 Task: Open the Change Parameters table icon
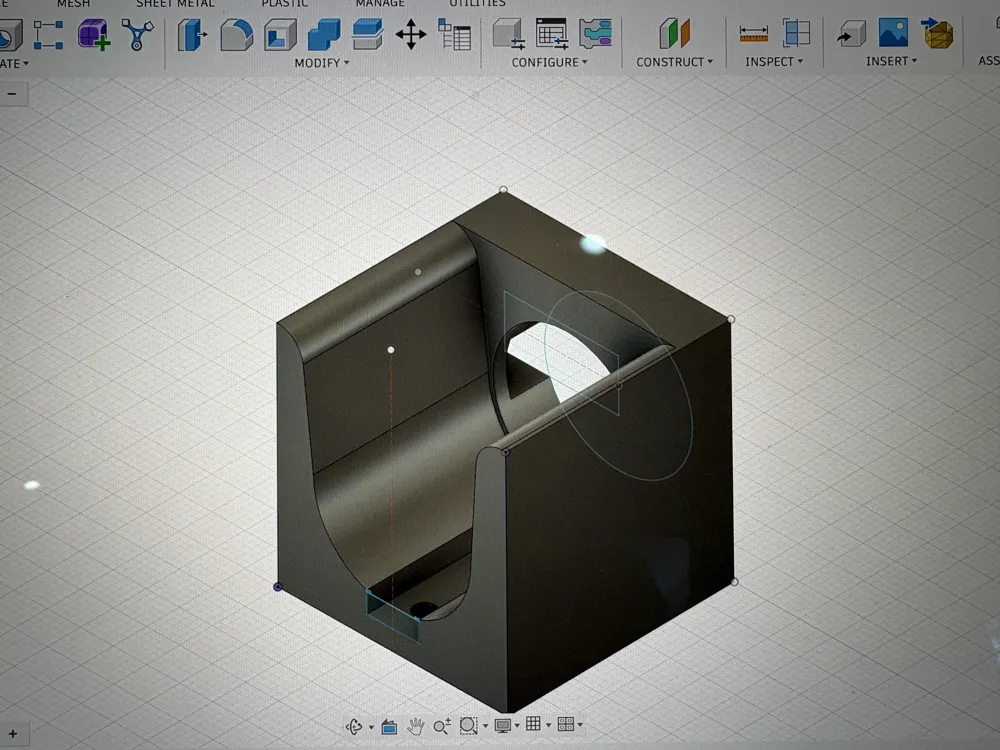coord(454,34)
